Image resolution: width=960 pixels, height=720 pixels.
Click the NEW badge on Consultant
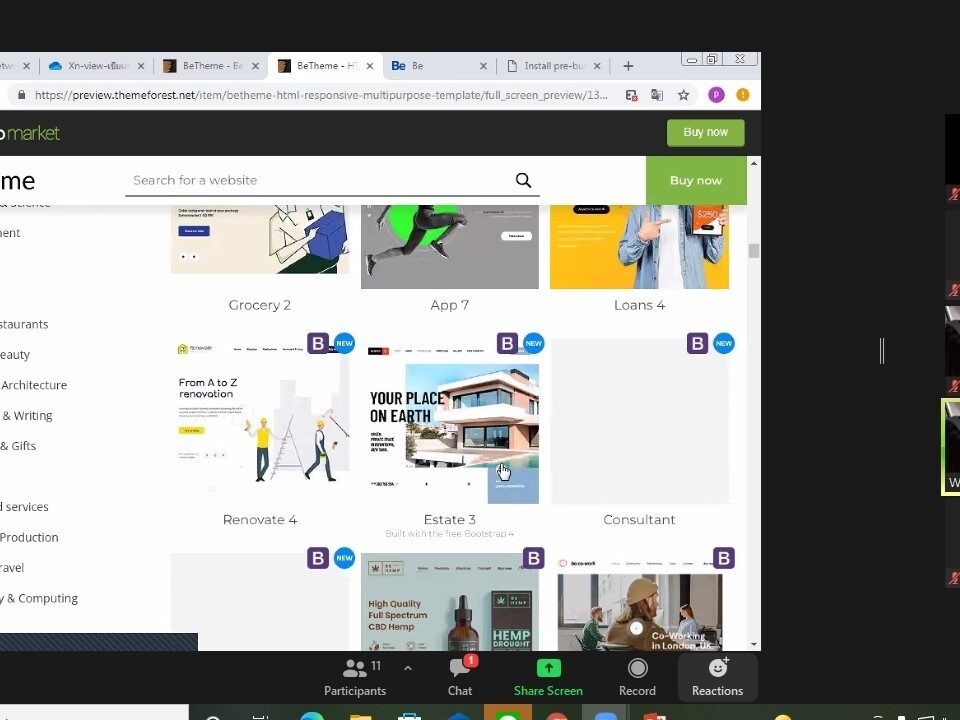tap(724, 343)
